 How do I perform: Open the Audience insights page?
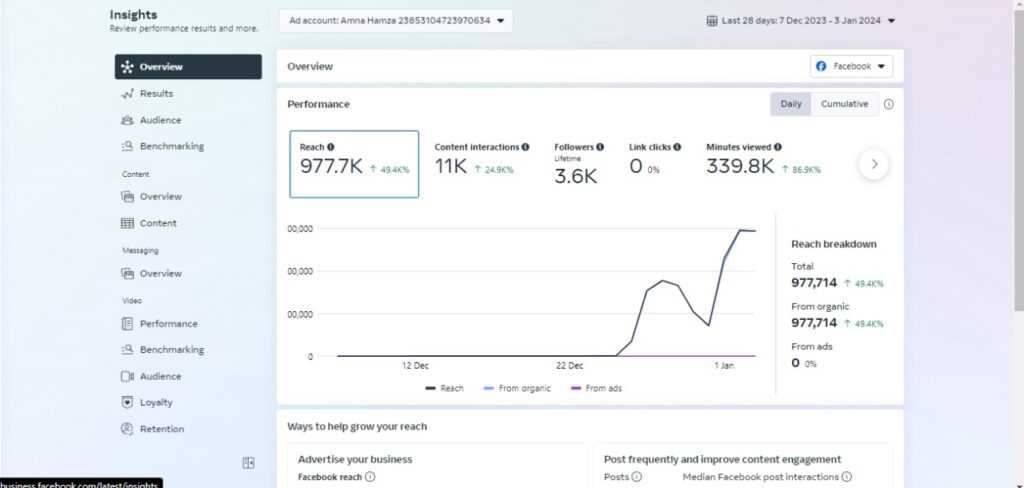point(159,120)
